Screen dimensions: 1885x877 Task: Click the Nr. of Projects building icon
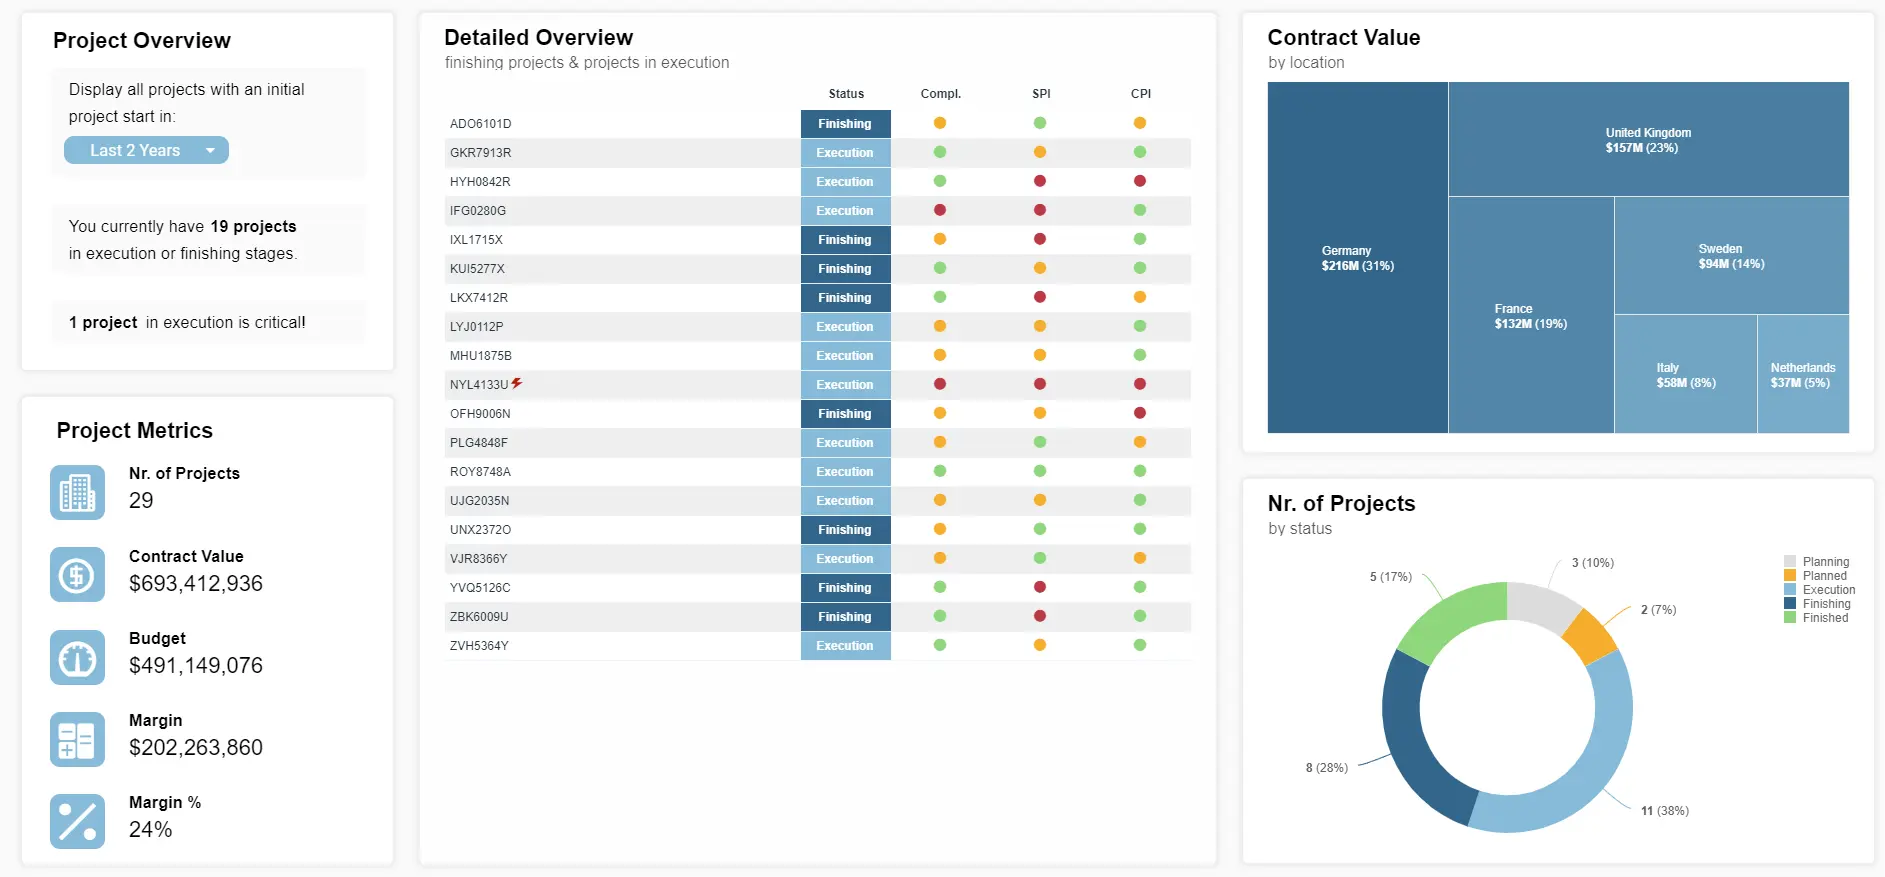(77, 492)
